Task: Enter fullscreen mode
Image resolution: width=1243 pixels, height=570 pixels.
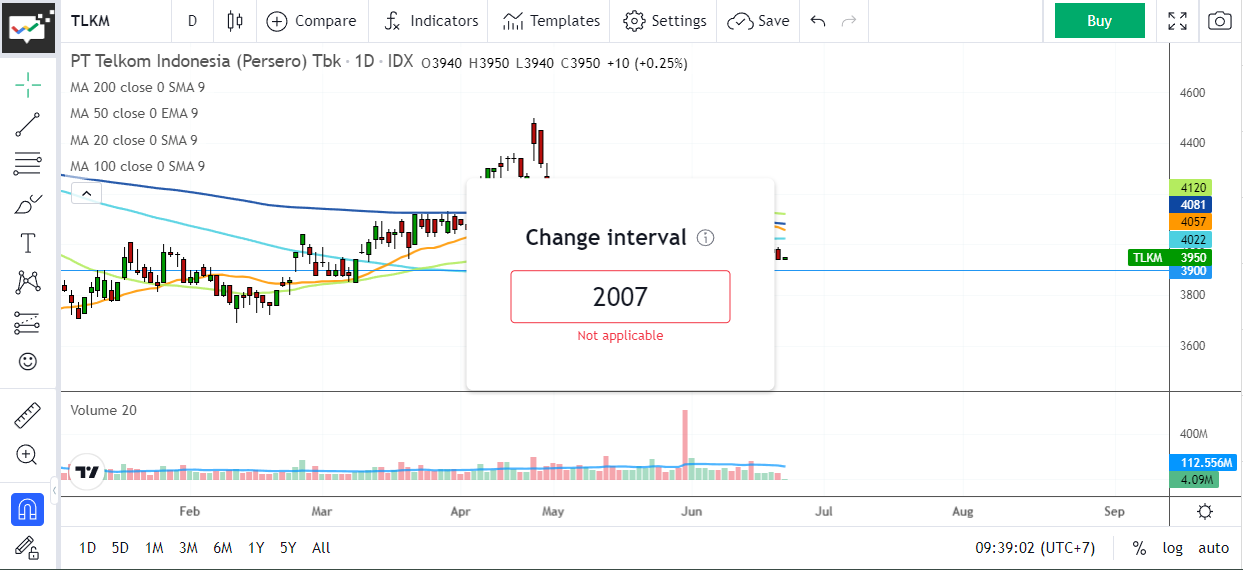Action: 1178,21
